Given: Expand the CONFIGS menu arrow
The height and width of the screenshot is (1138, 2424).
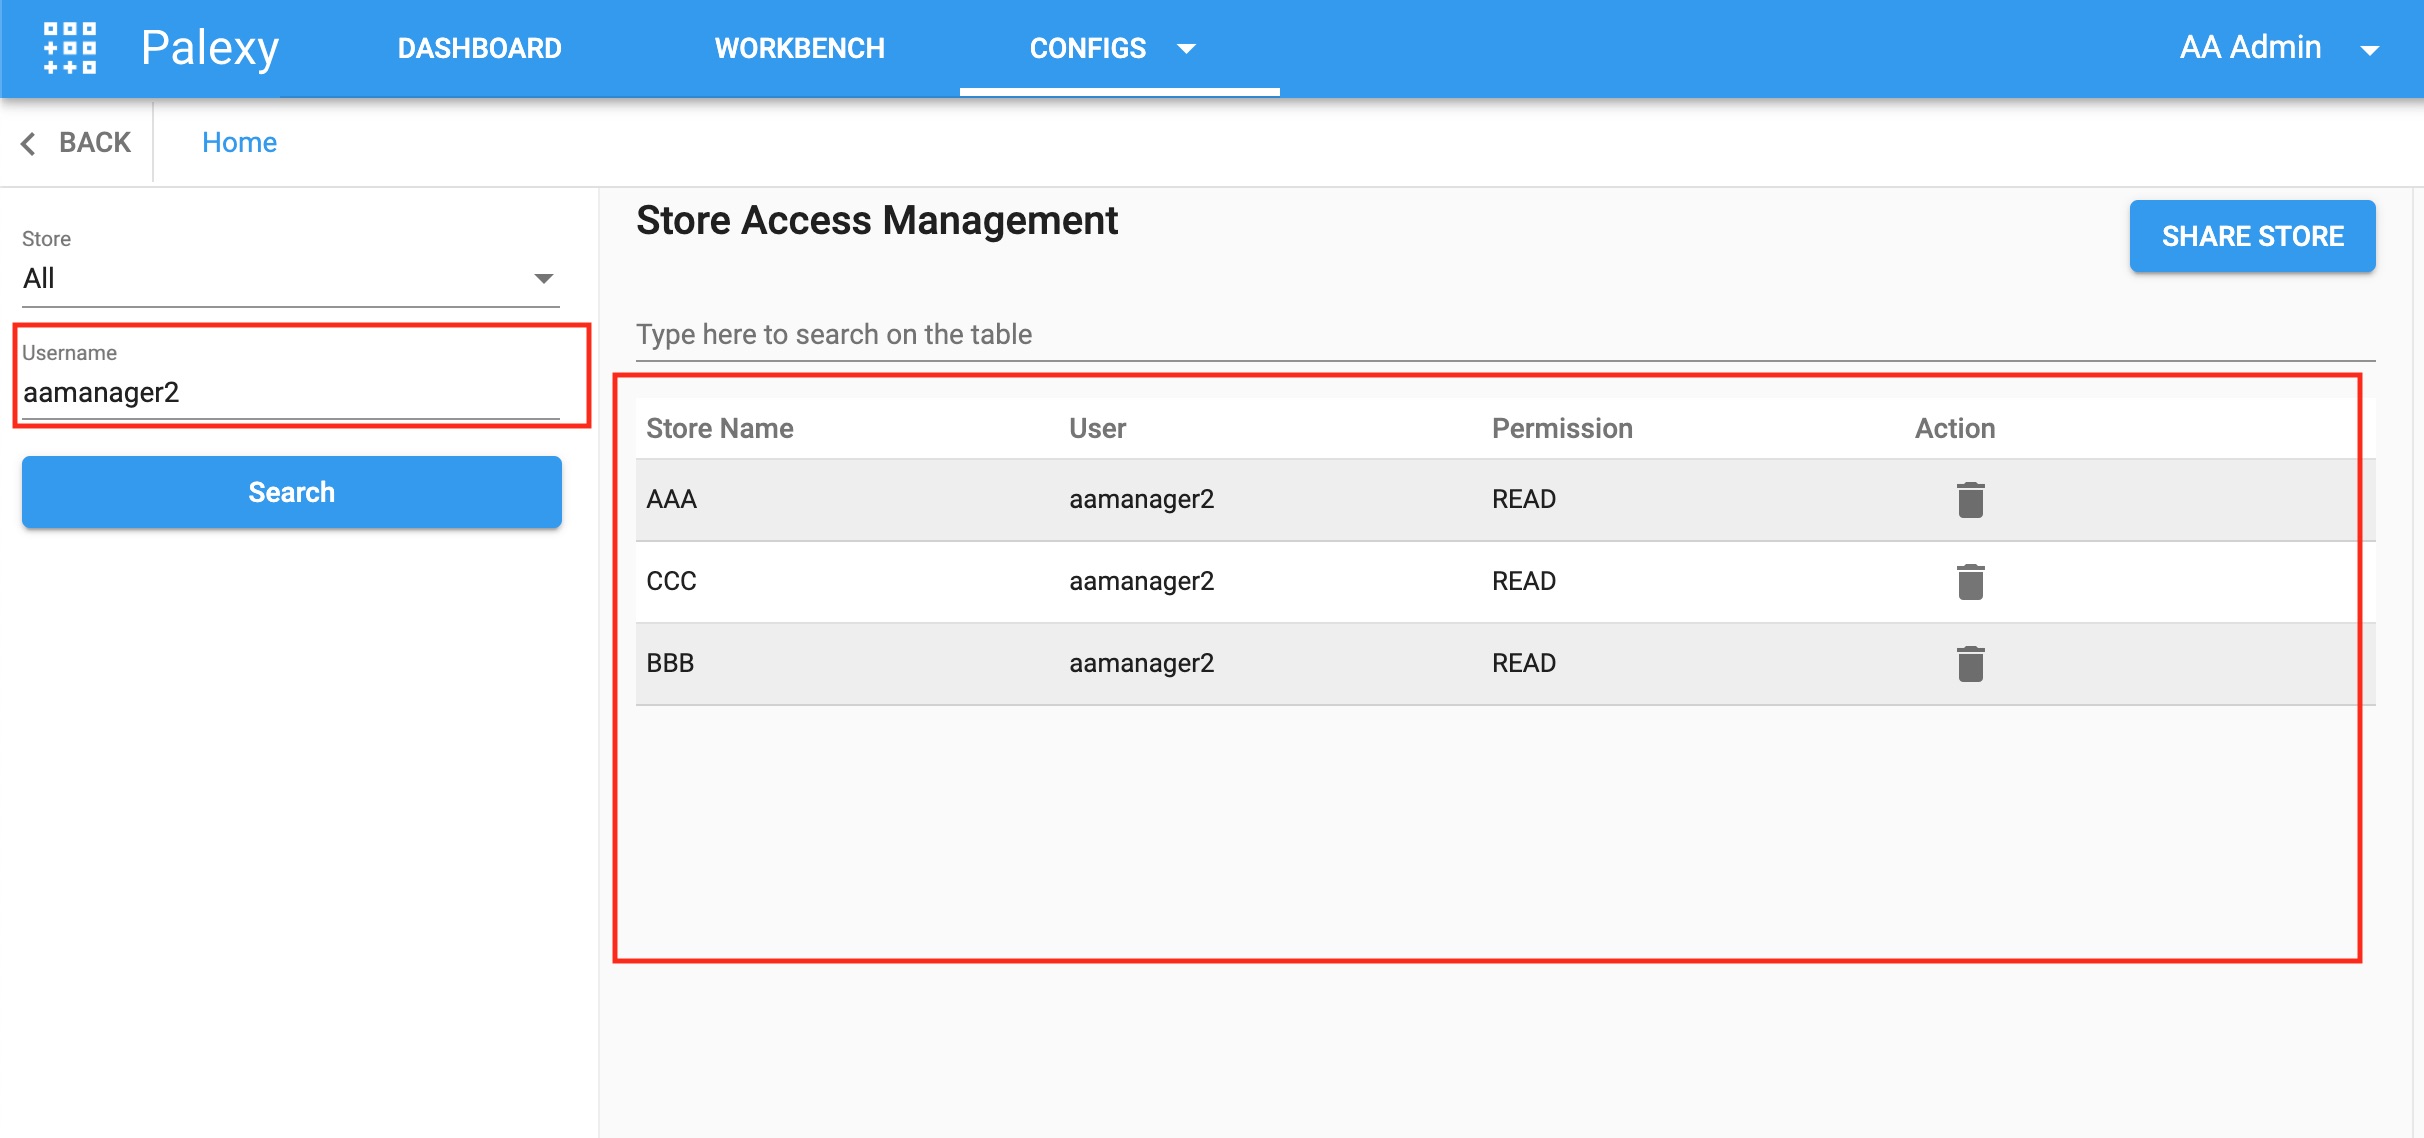Looking at the screenshot, I should [1186, 48].
